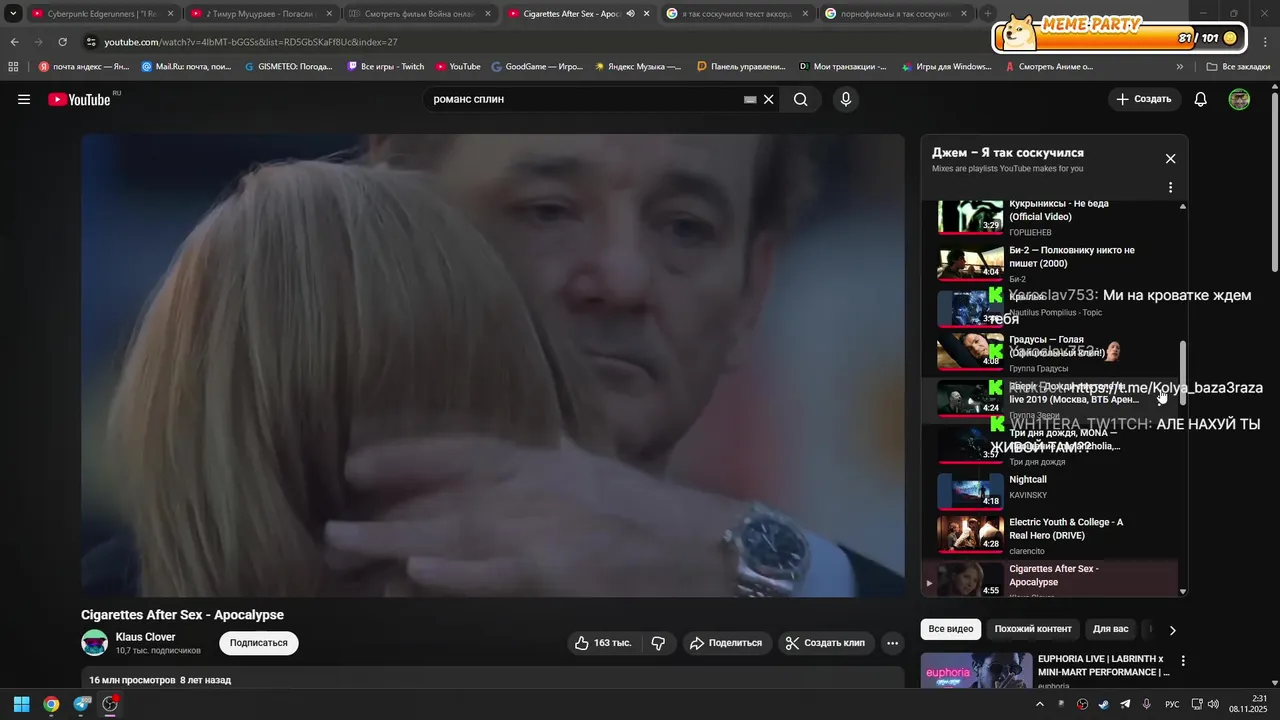Open playlist panel three-dot options menu
Image resolution: width=1280 pixels, height=720 pixels.
pos(1170,187)
